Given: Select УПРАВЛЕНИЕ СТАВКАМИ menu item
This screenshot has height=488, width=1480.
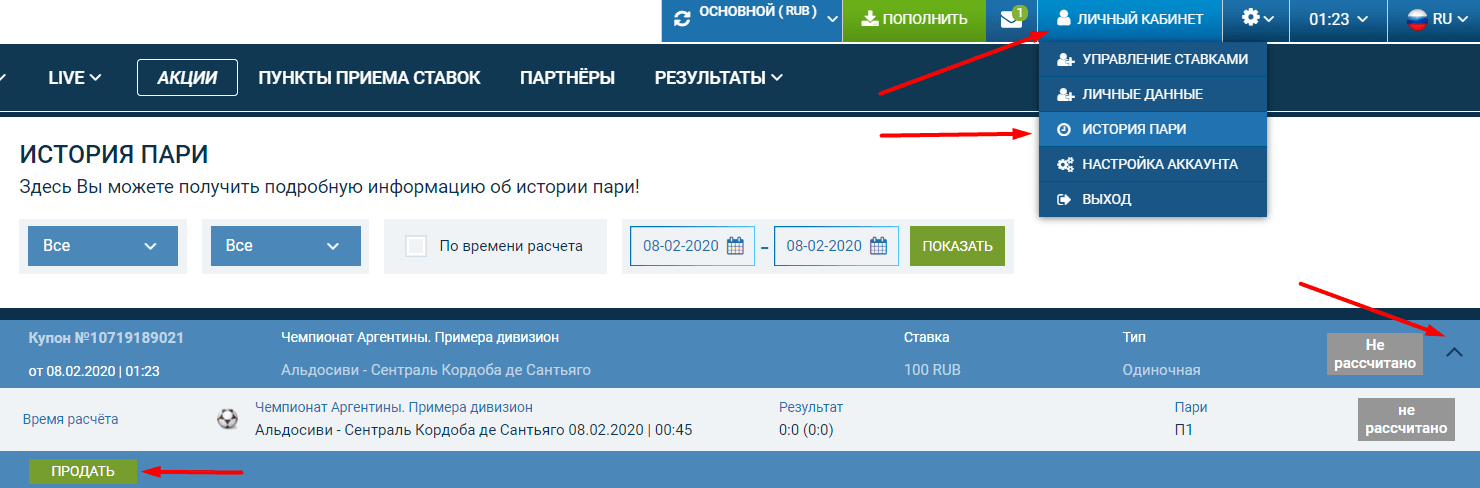Looking at the screenshot, I should (x=1153, y=59).
